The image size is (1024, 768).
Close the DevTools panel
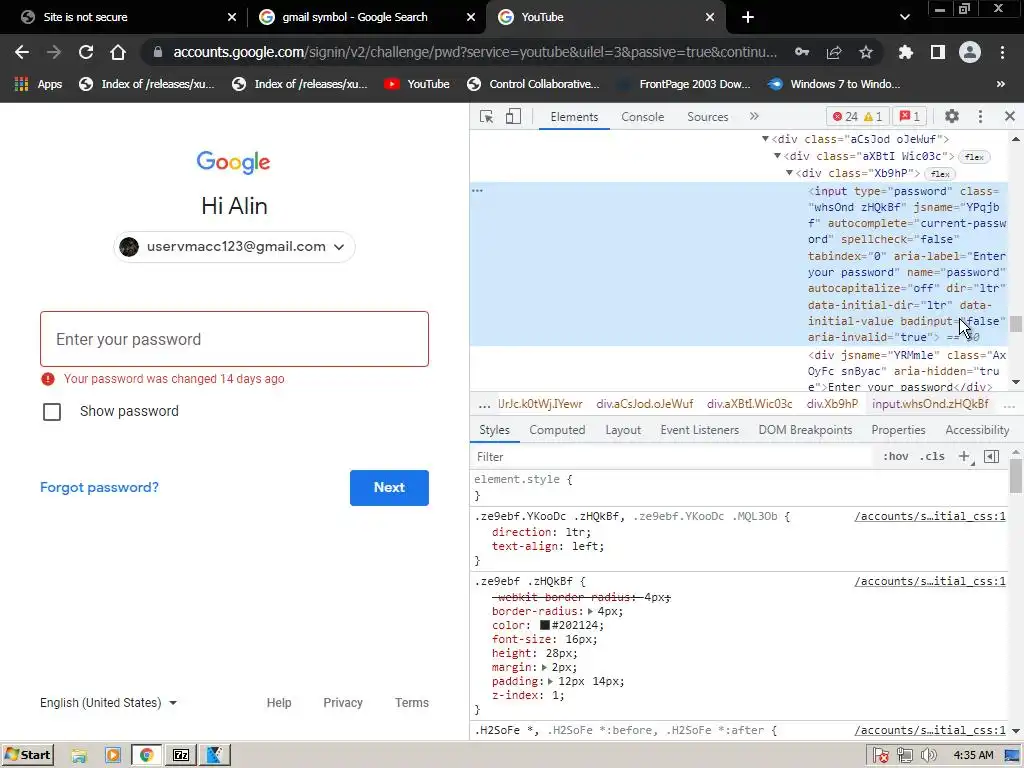[1010, 116]
